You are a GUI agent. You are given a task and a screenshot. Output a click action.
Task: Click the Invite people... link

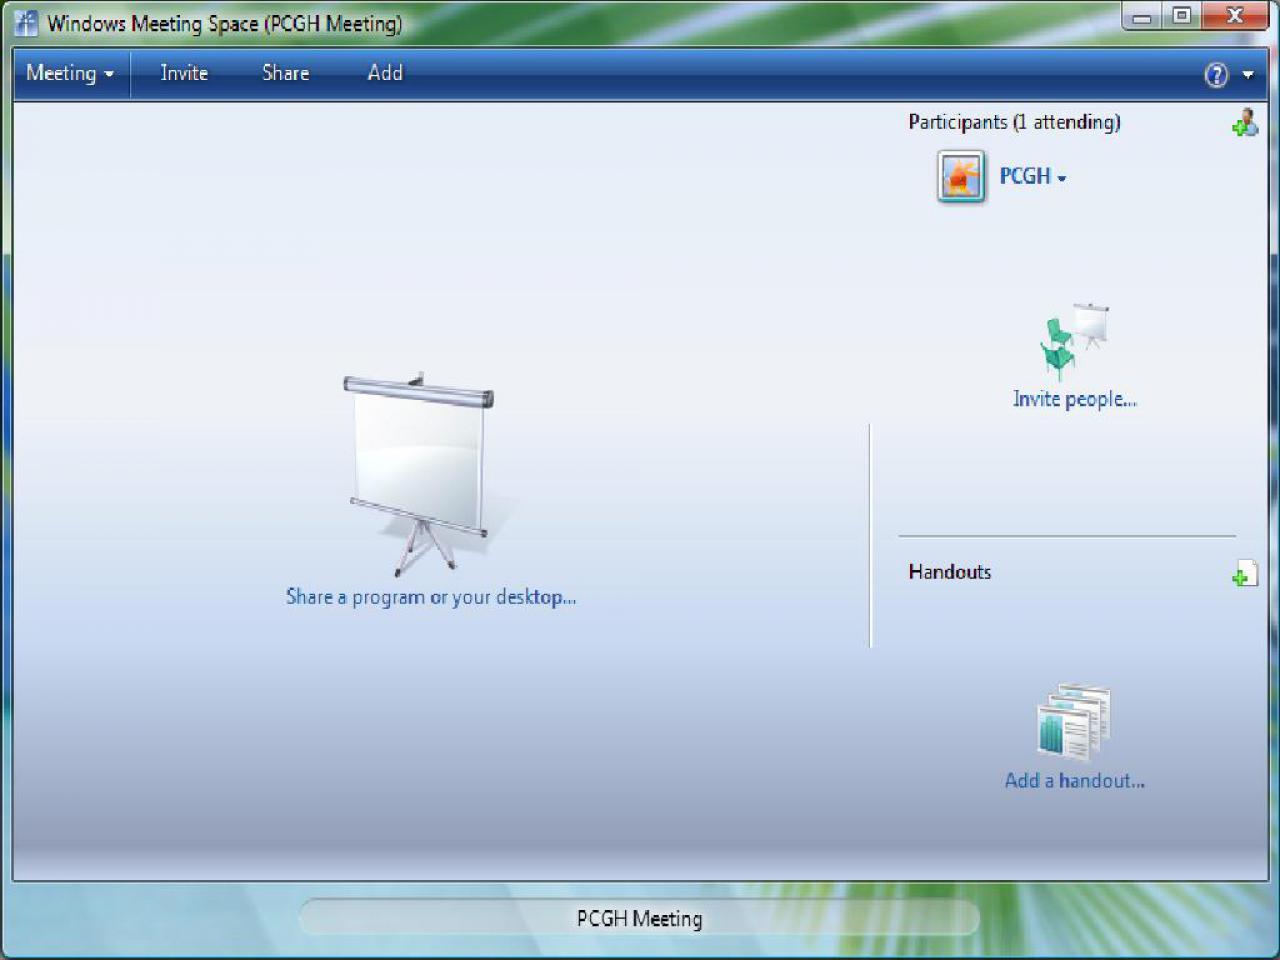(1075, 399)
